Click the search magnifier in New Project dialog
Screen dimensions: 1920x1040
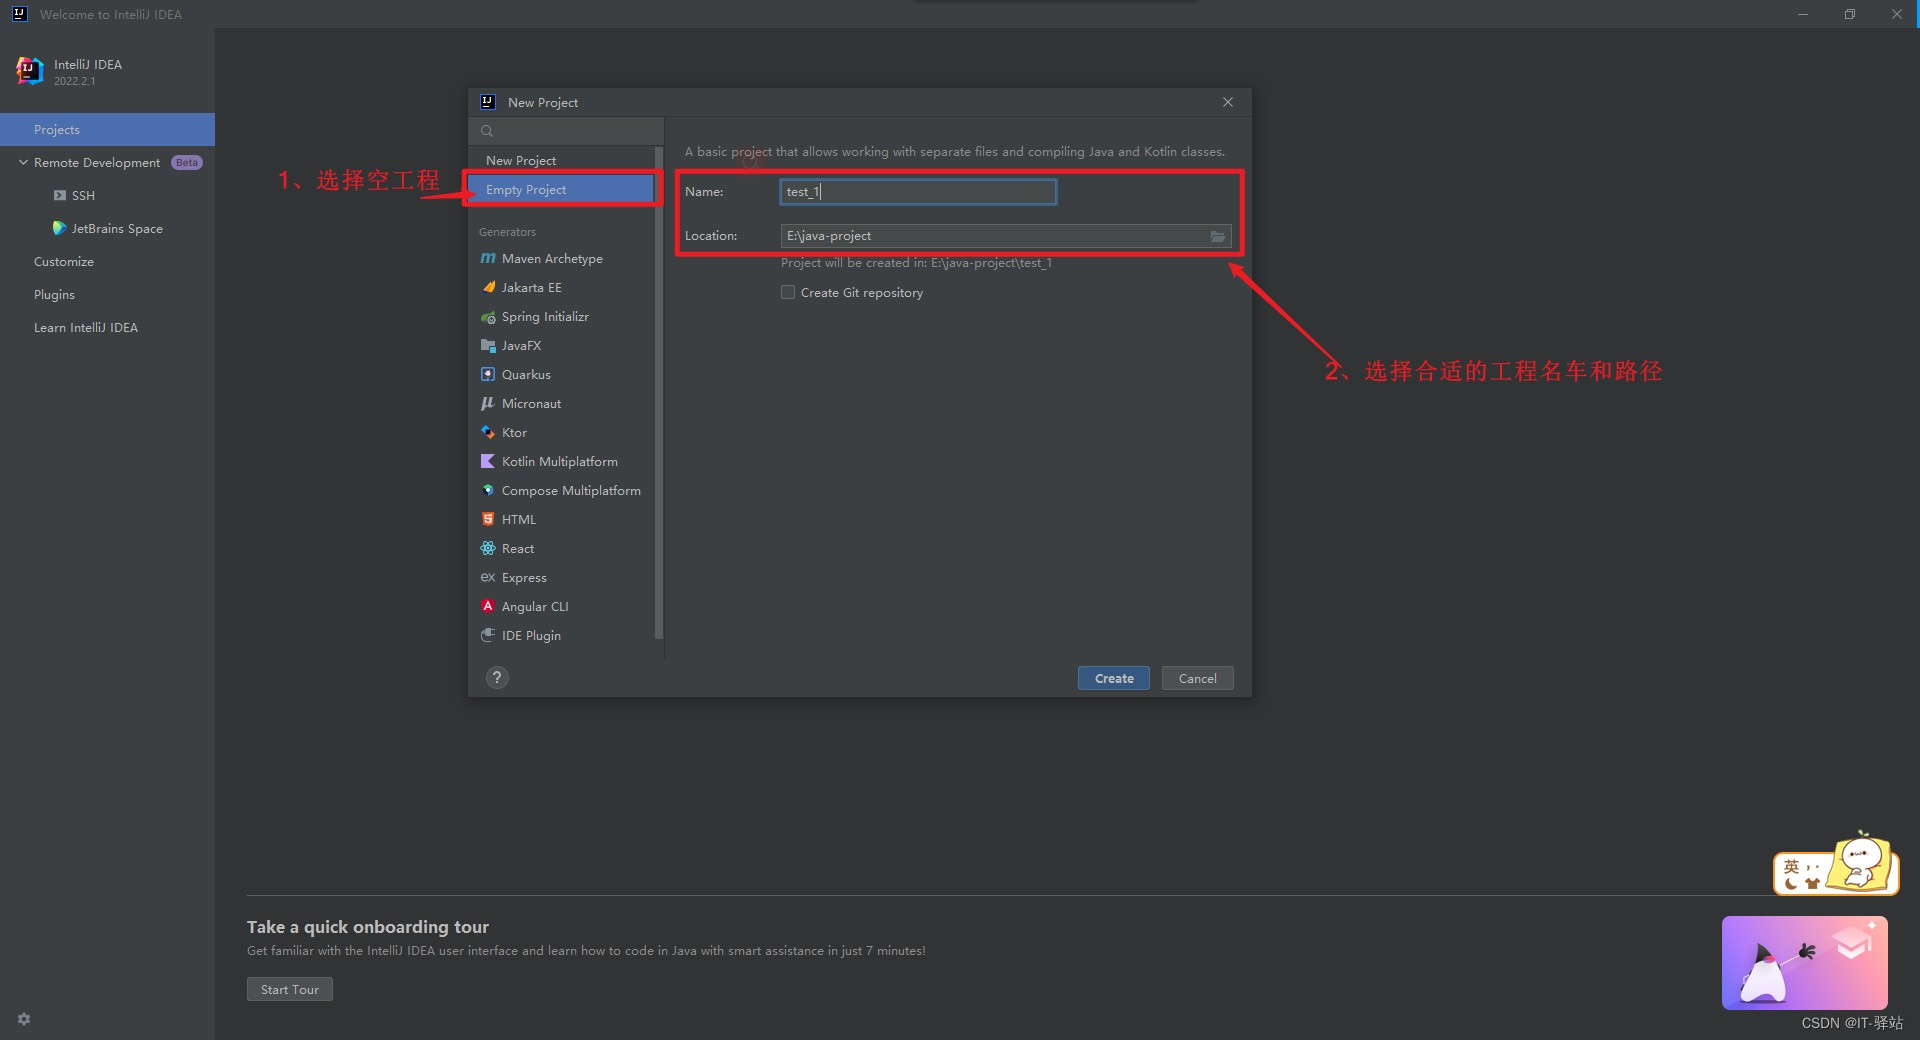point(487,131)
